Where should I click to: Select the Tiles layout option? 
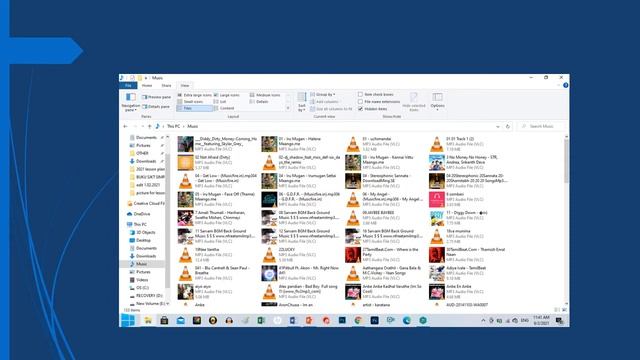click(195, 108)
